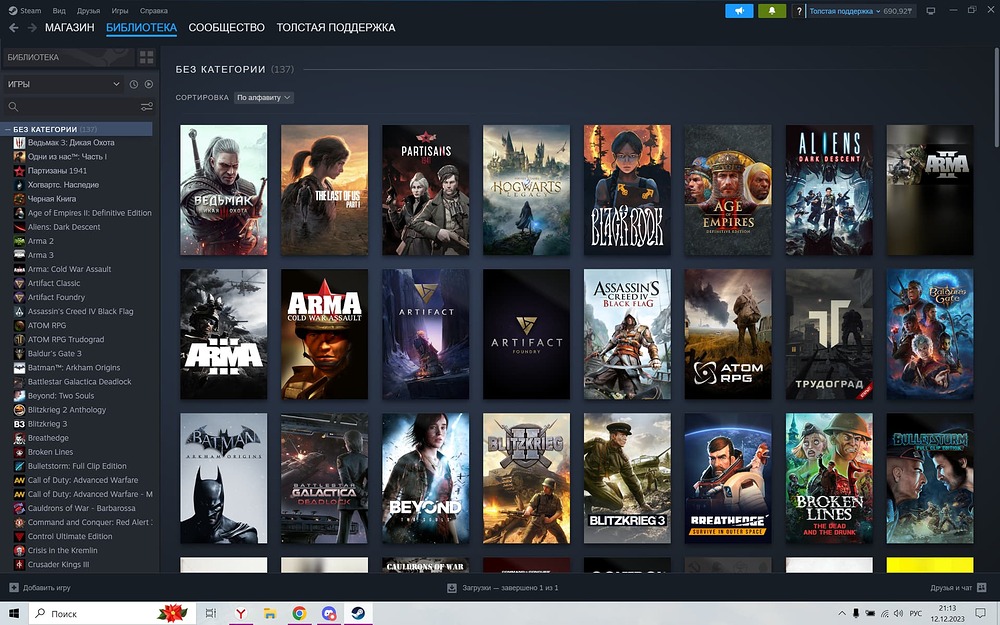Open Yandex browser from taskbar
Screen dimensions: 1000x625
pos(241,614)
